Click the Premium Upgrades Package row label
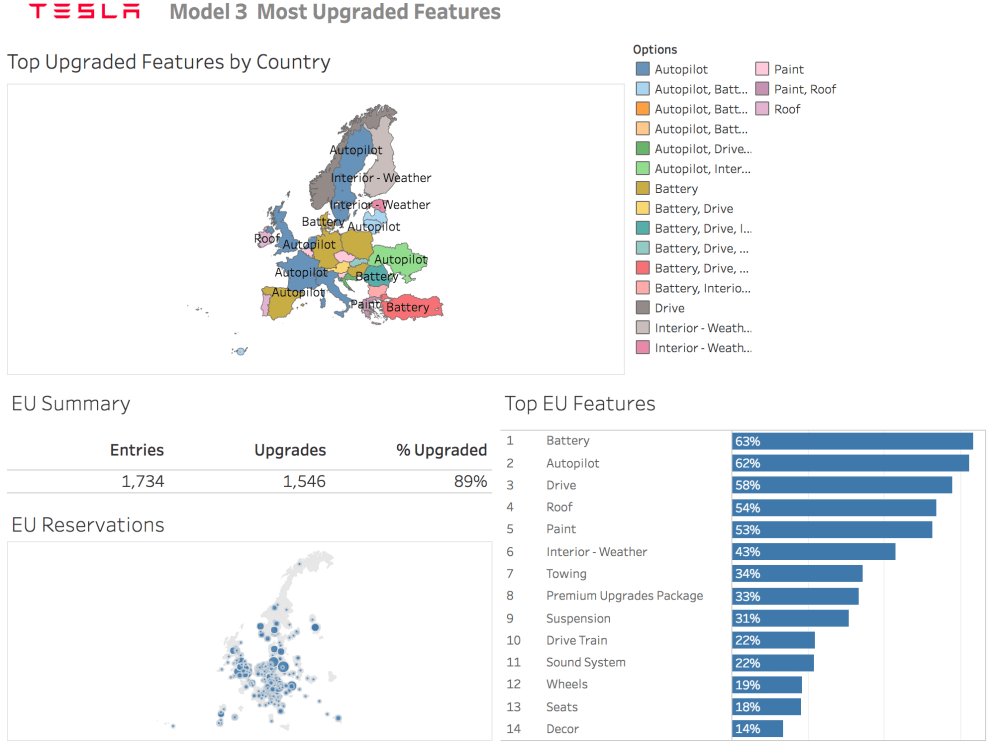This screenshot has width=1000, height=748. [624, 596]
